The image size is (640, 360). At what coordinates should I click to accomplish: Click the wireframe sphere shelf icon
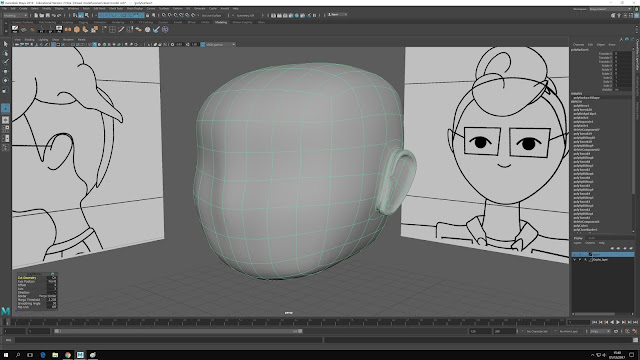pyautogui.click(x=165, y=29)
